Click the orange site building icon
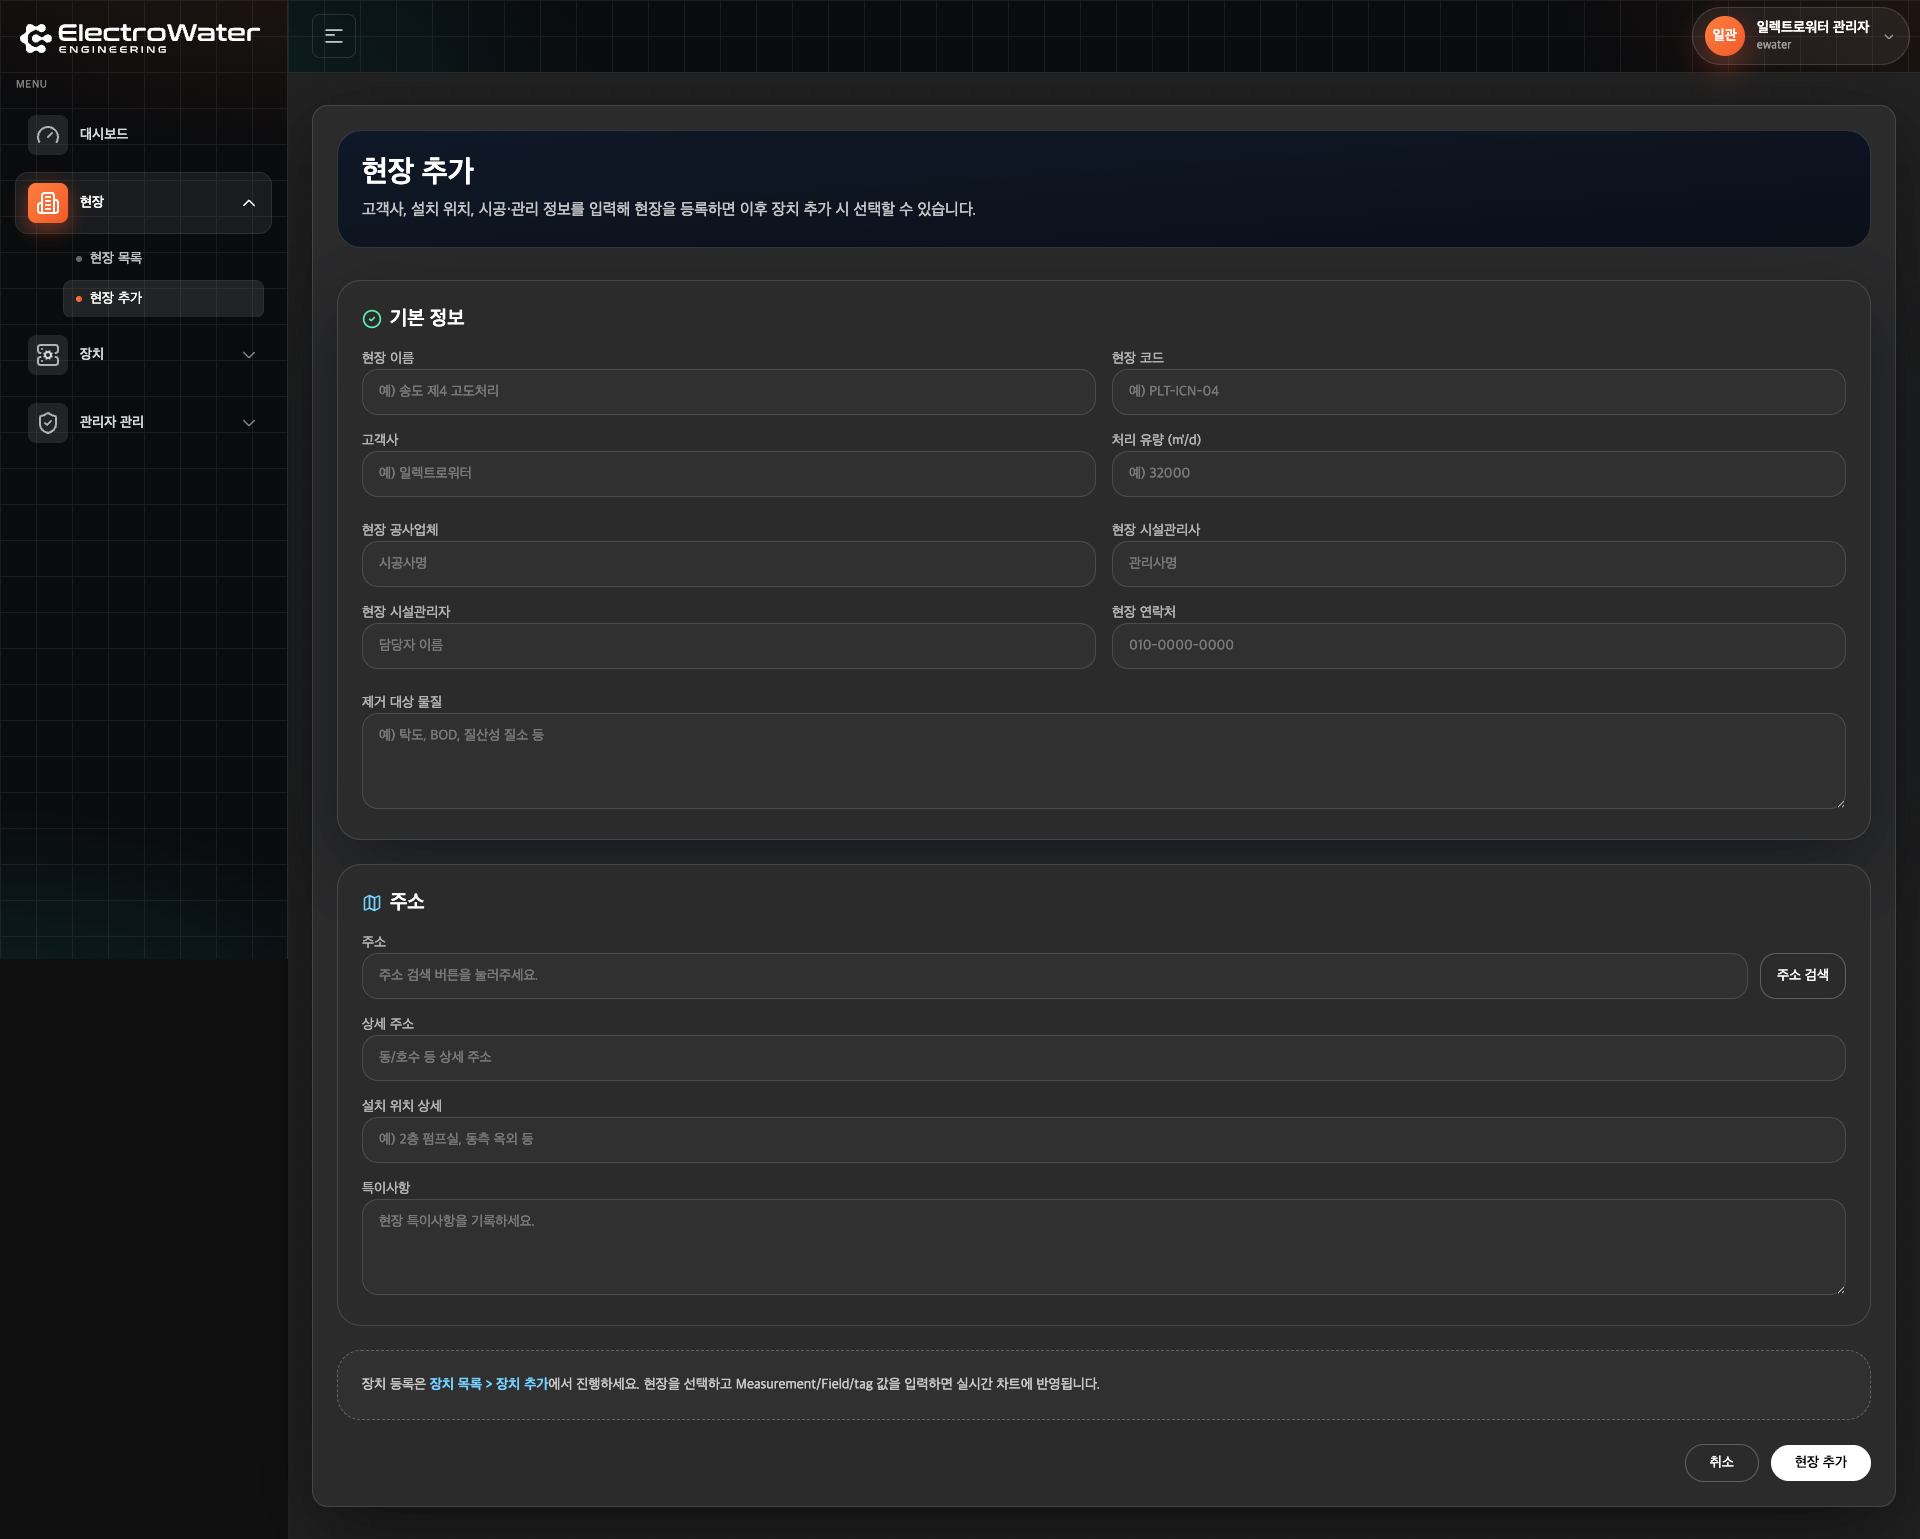The height and width of the screenshot is (1539, 1920). click(48, 203)
